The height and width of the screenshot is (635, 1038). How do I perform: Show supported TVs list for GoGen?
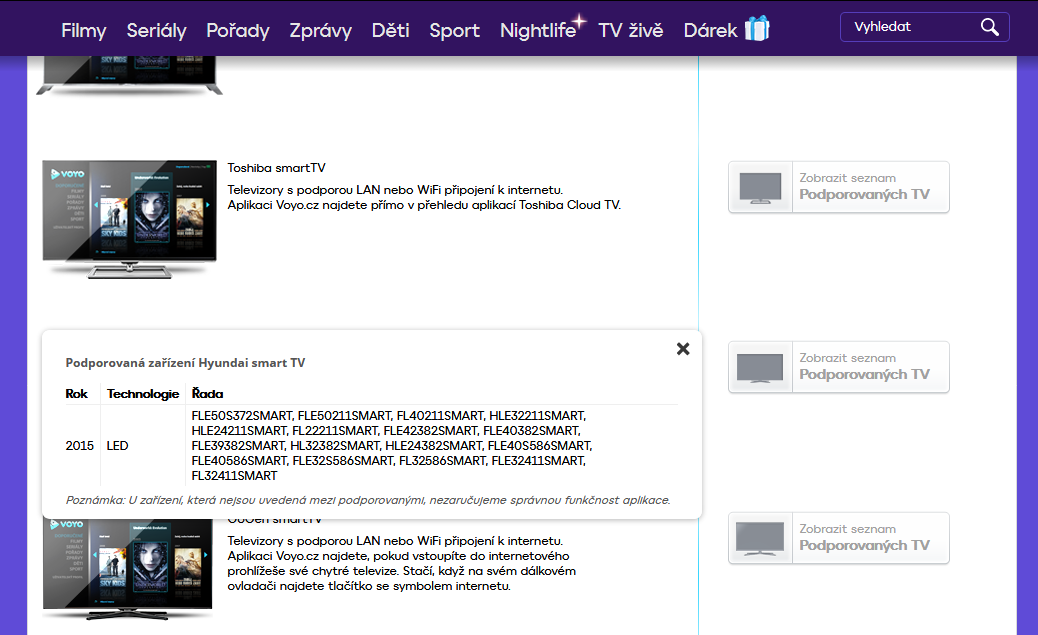click(838, 538)
